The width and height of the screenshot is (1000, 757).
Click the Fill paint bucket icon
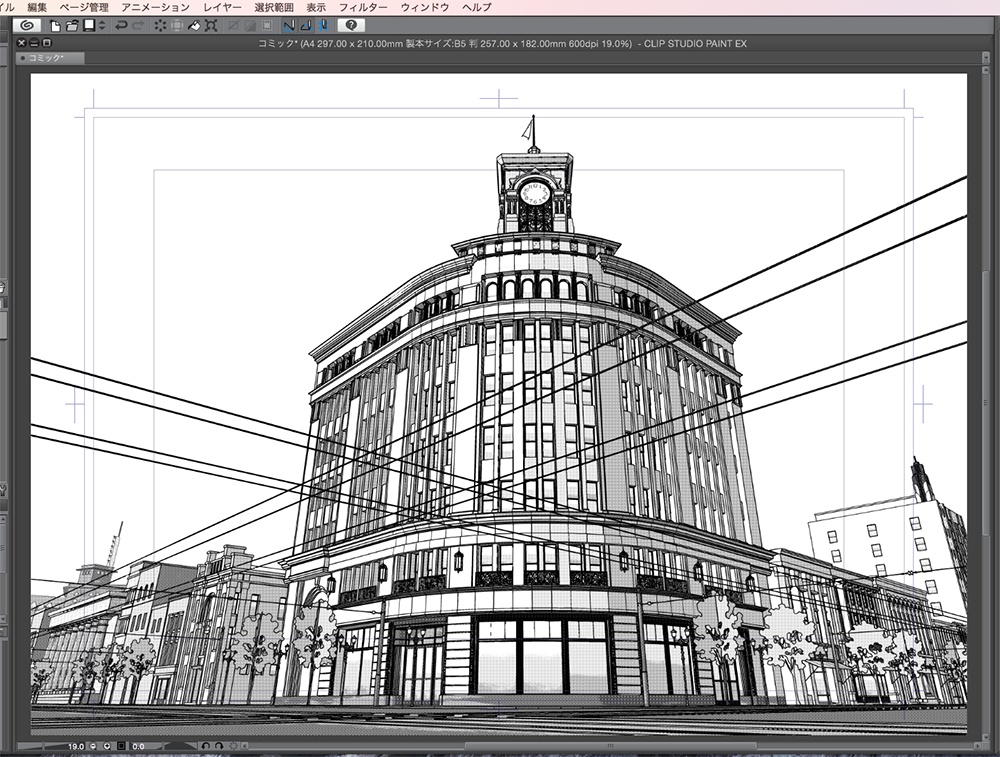pyautogui.click(x=194, y=25)
